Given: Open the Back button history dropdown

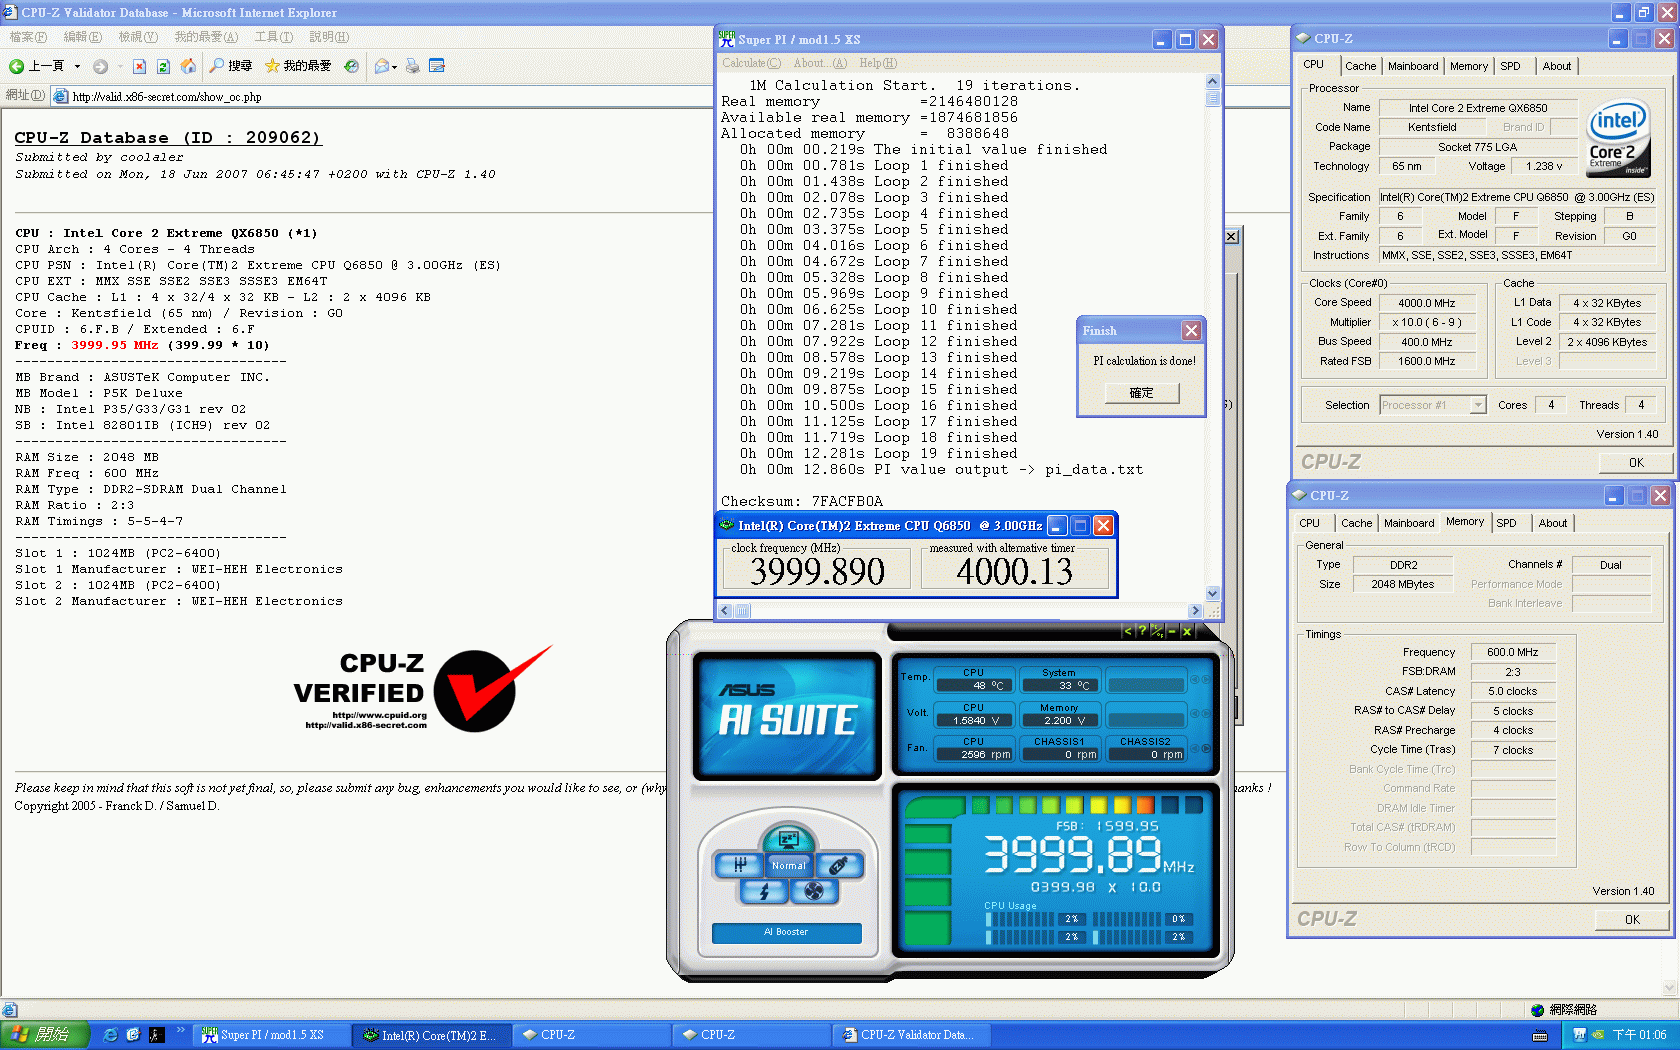Looking at the screenshot, I should [77, 66].
